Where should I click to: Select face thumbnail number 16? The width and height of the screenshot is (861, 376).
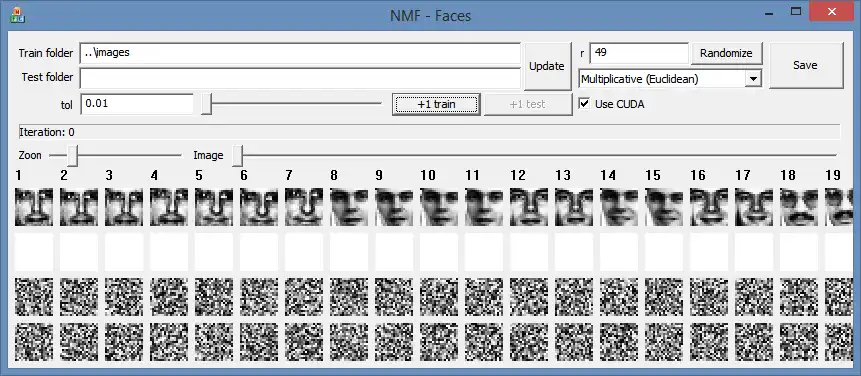709,207
